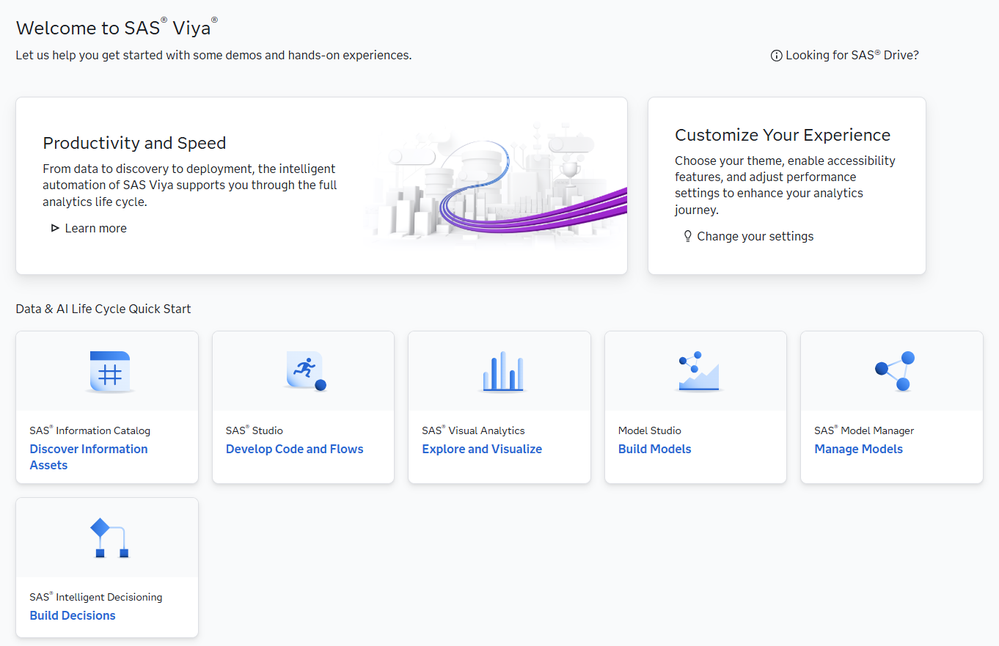Click the Customize Your Experience heading
This screenshot has height=646, width=999.
pyautogui.click(x=782, y=135)
